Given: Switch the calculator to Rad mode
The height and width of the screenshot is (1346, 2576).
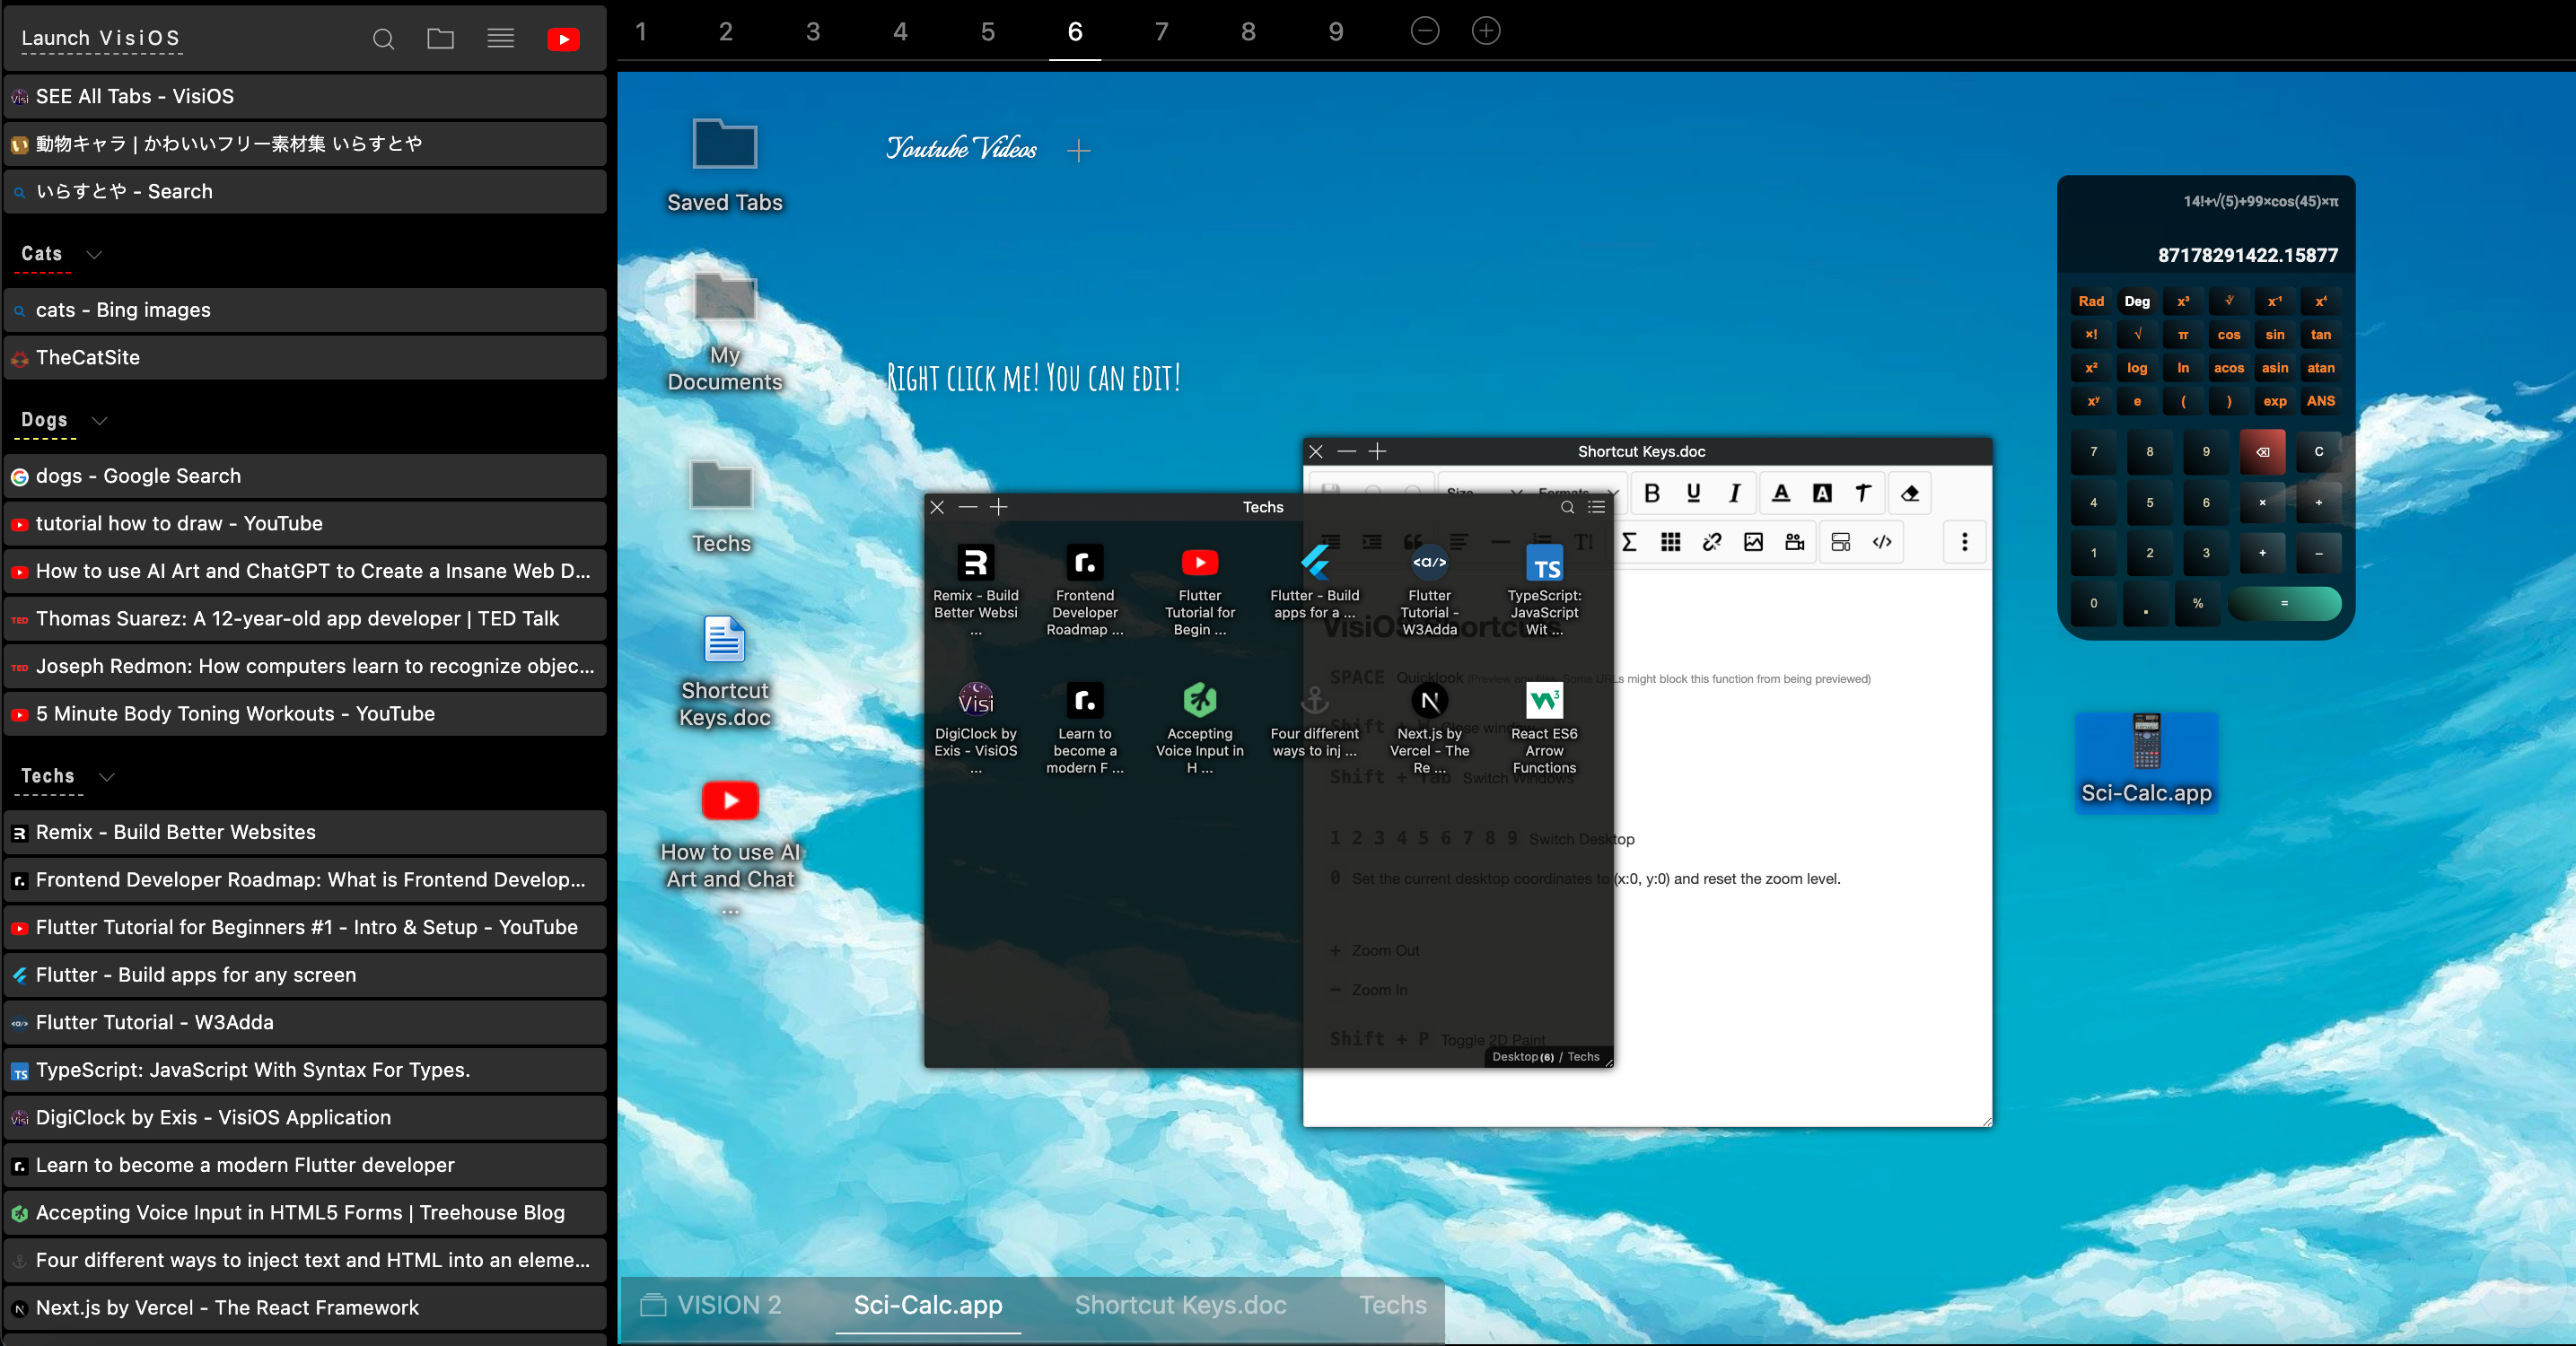Looking at the screenshot, I should coord(2091,301).
